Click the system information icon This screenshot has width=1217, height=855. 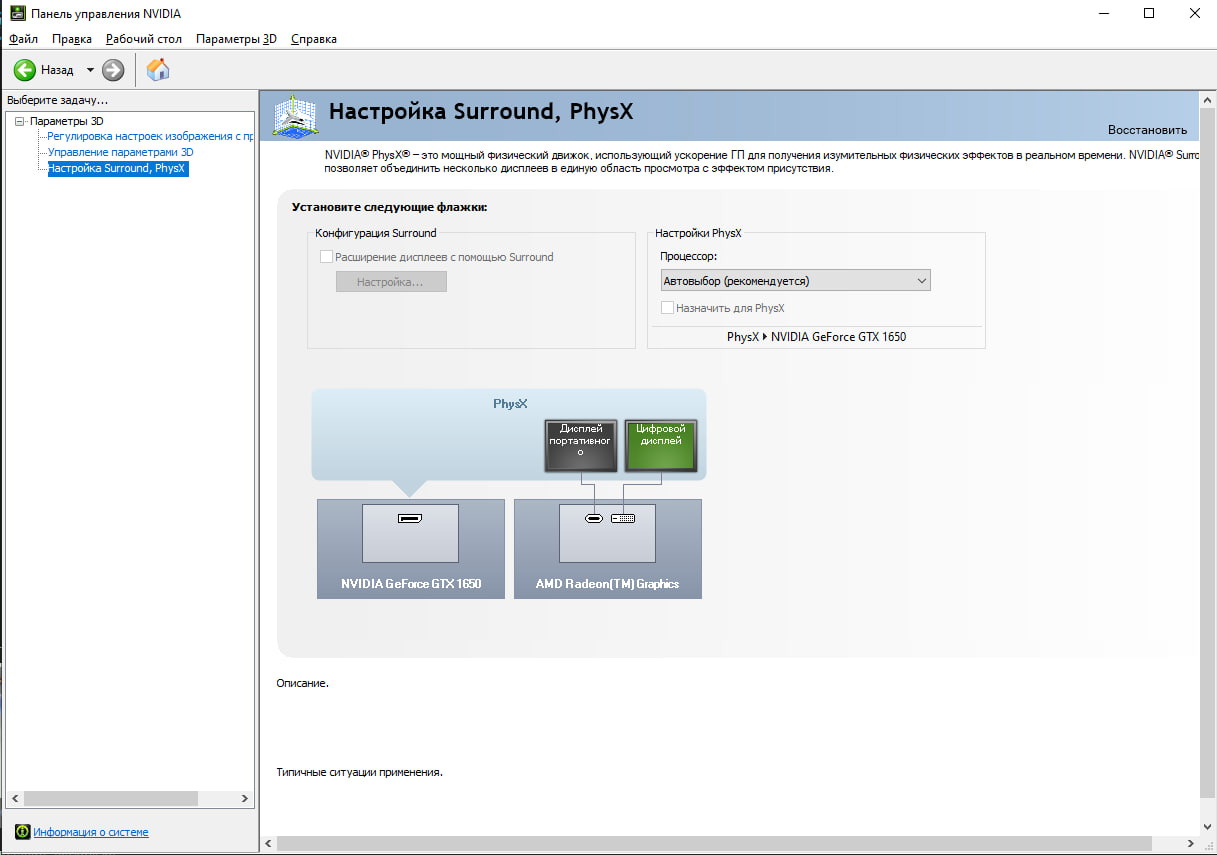coord(22,832)
